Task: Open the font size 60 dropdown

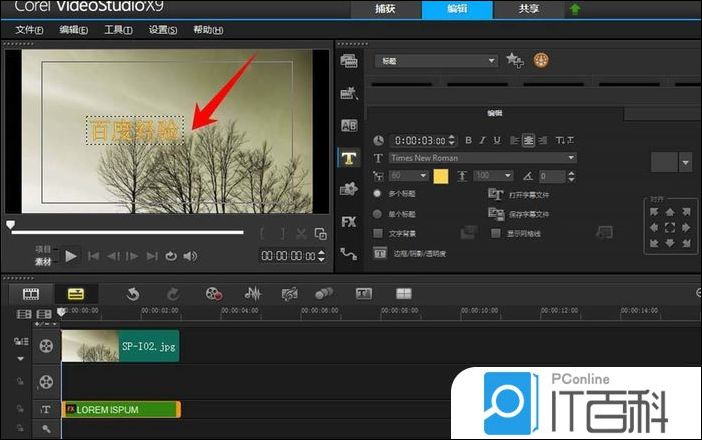Action: (x=424, y=176)
